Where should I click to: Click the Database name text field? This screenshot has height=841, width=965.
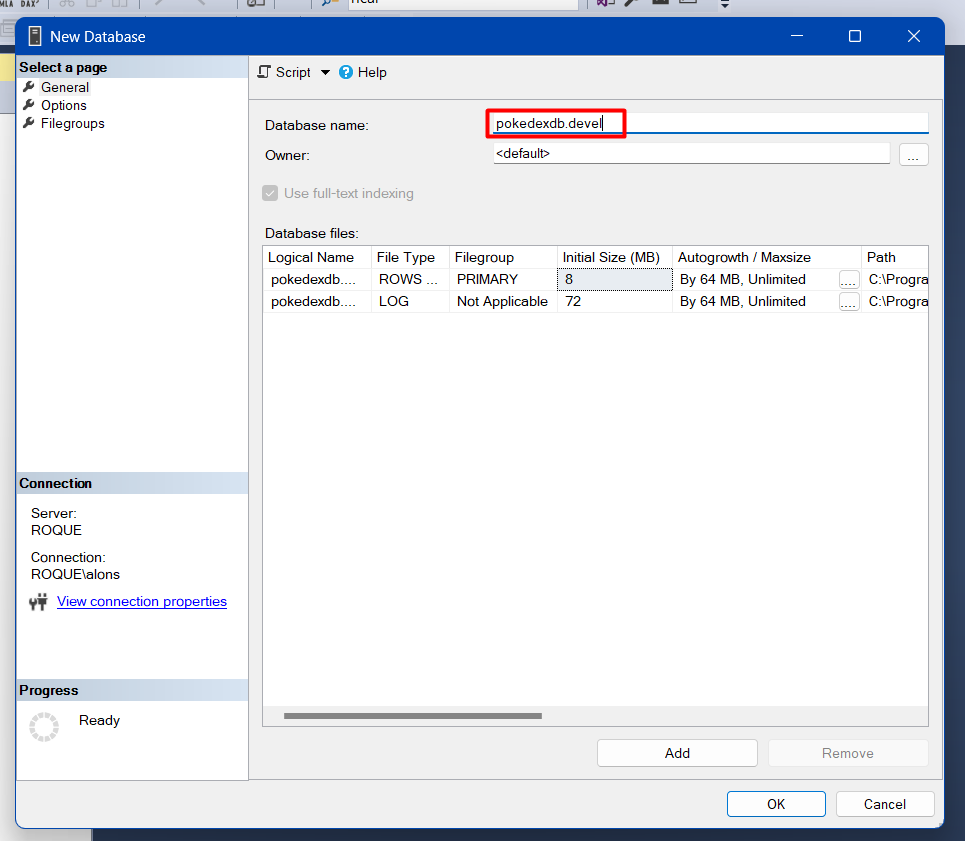[x=710, y=124]
